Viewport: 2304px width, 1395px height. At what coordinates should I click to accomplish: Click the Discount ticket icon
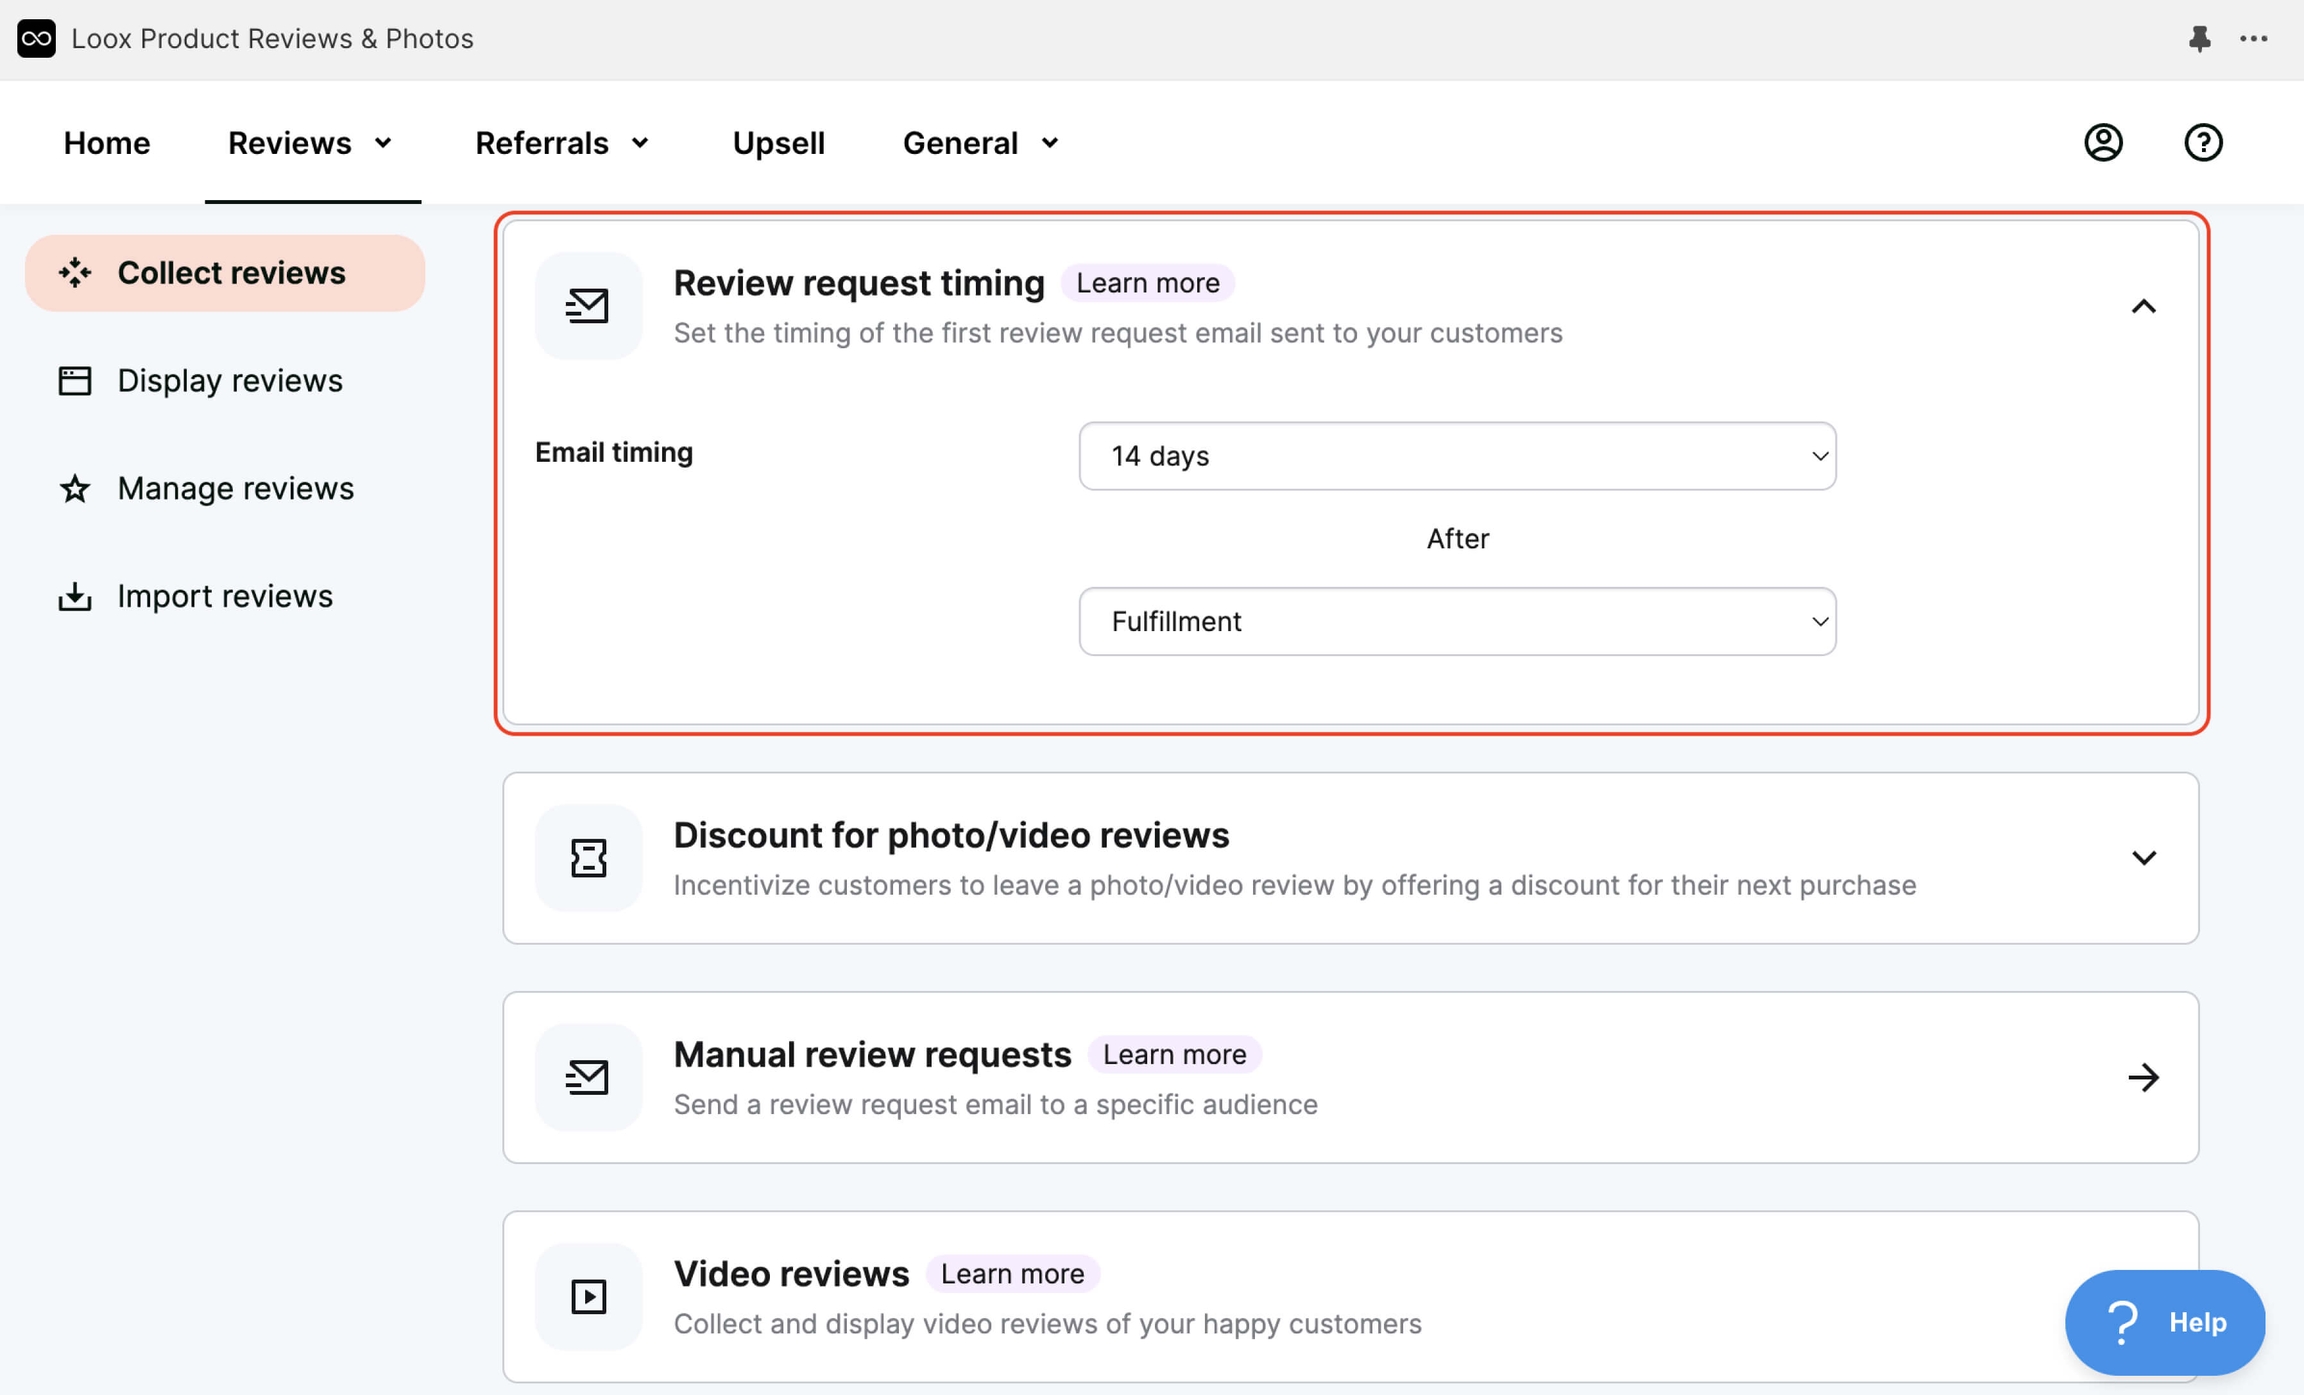pos(588,857)
